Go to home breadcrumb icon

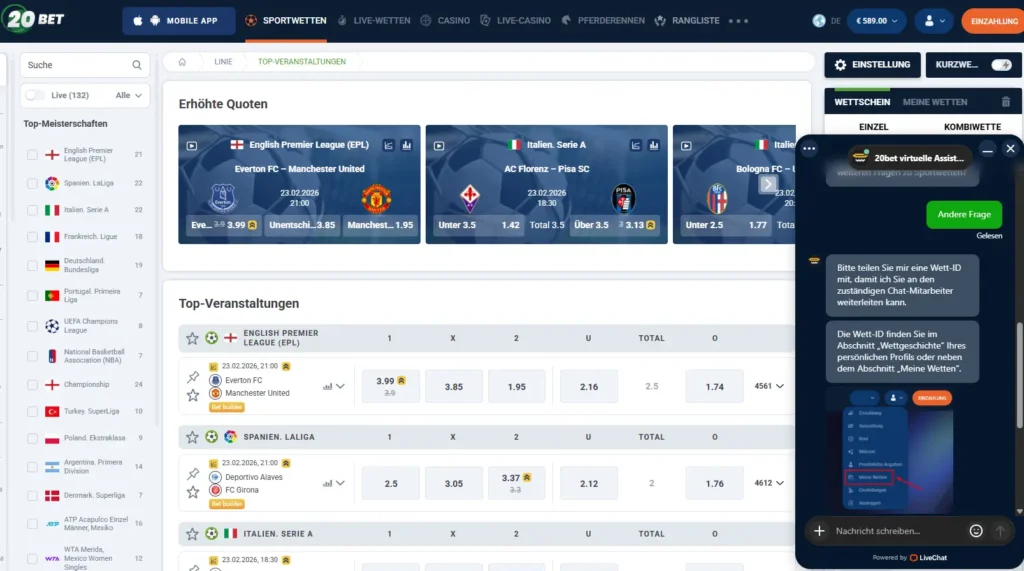click(x=182, y=62)
